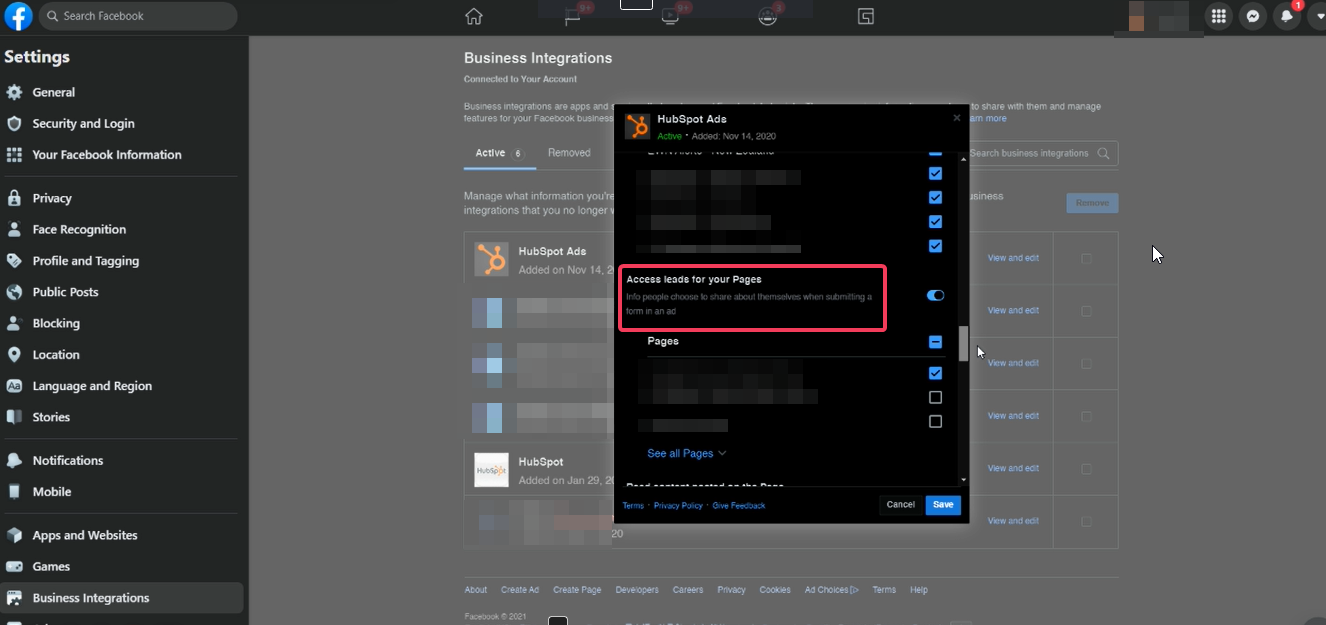Open the Help footer link

click(x=919, y=590)
